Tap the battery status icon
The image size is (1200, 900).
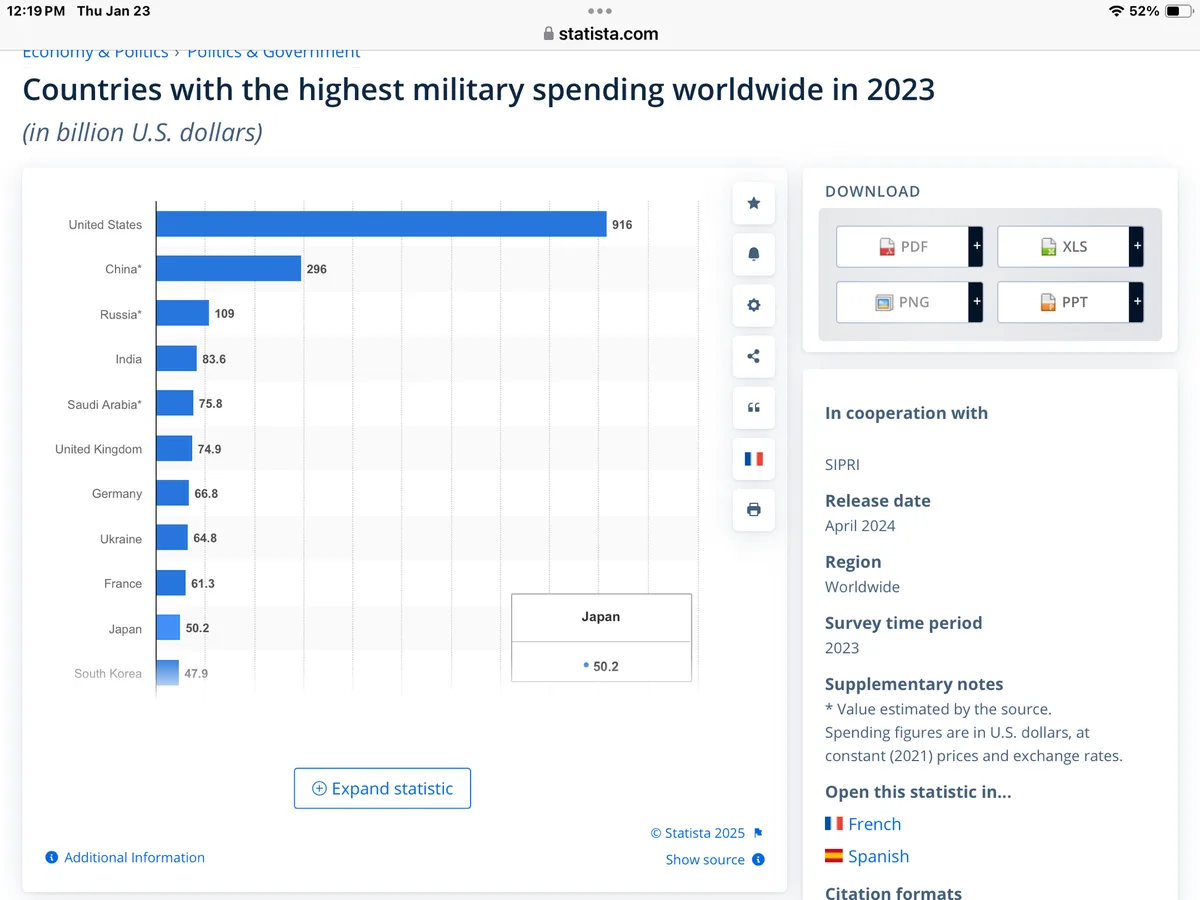coord(1179,11)
